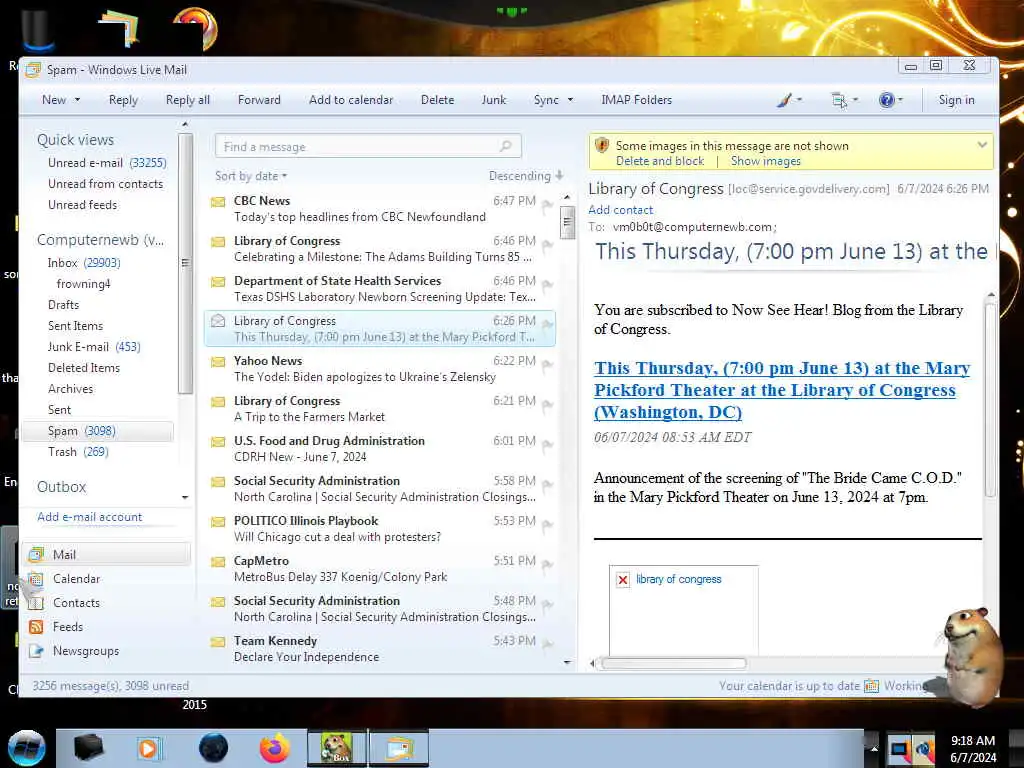Launch Firefox from the taskbar
Image resolution: width=1024 pixels, height=768 pixels.
[275, 748]
